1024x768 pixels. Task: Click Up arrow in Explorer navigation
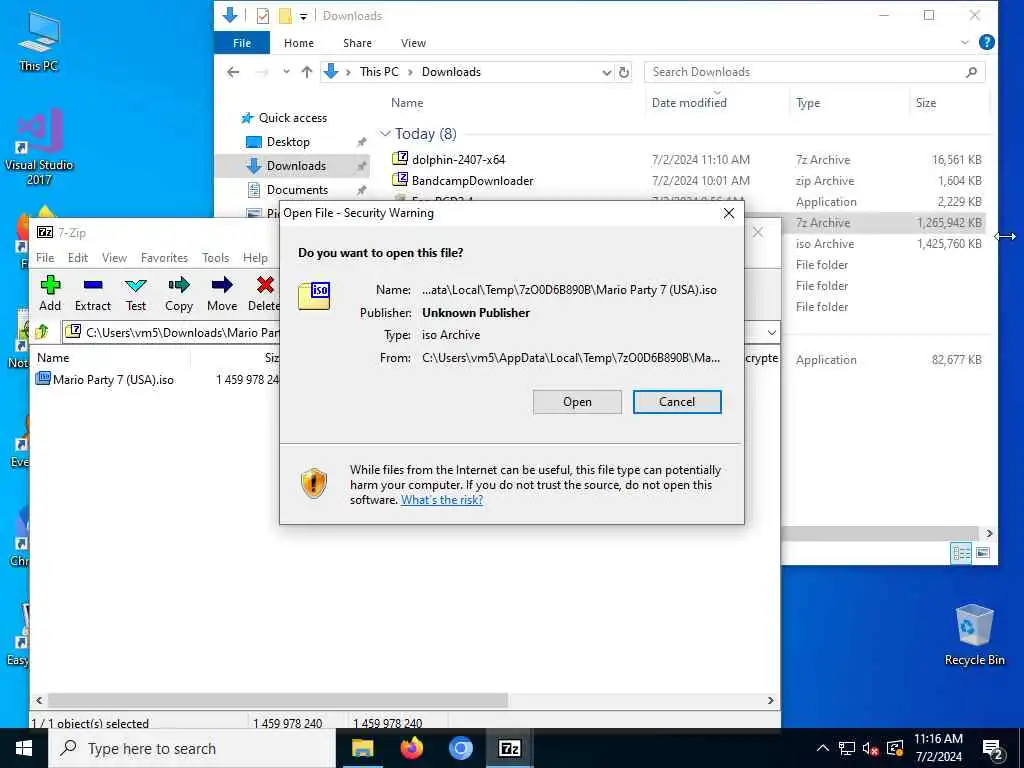tap(306, 72)
